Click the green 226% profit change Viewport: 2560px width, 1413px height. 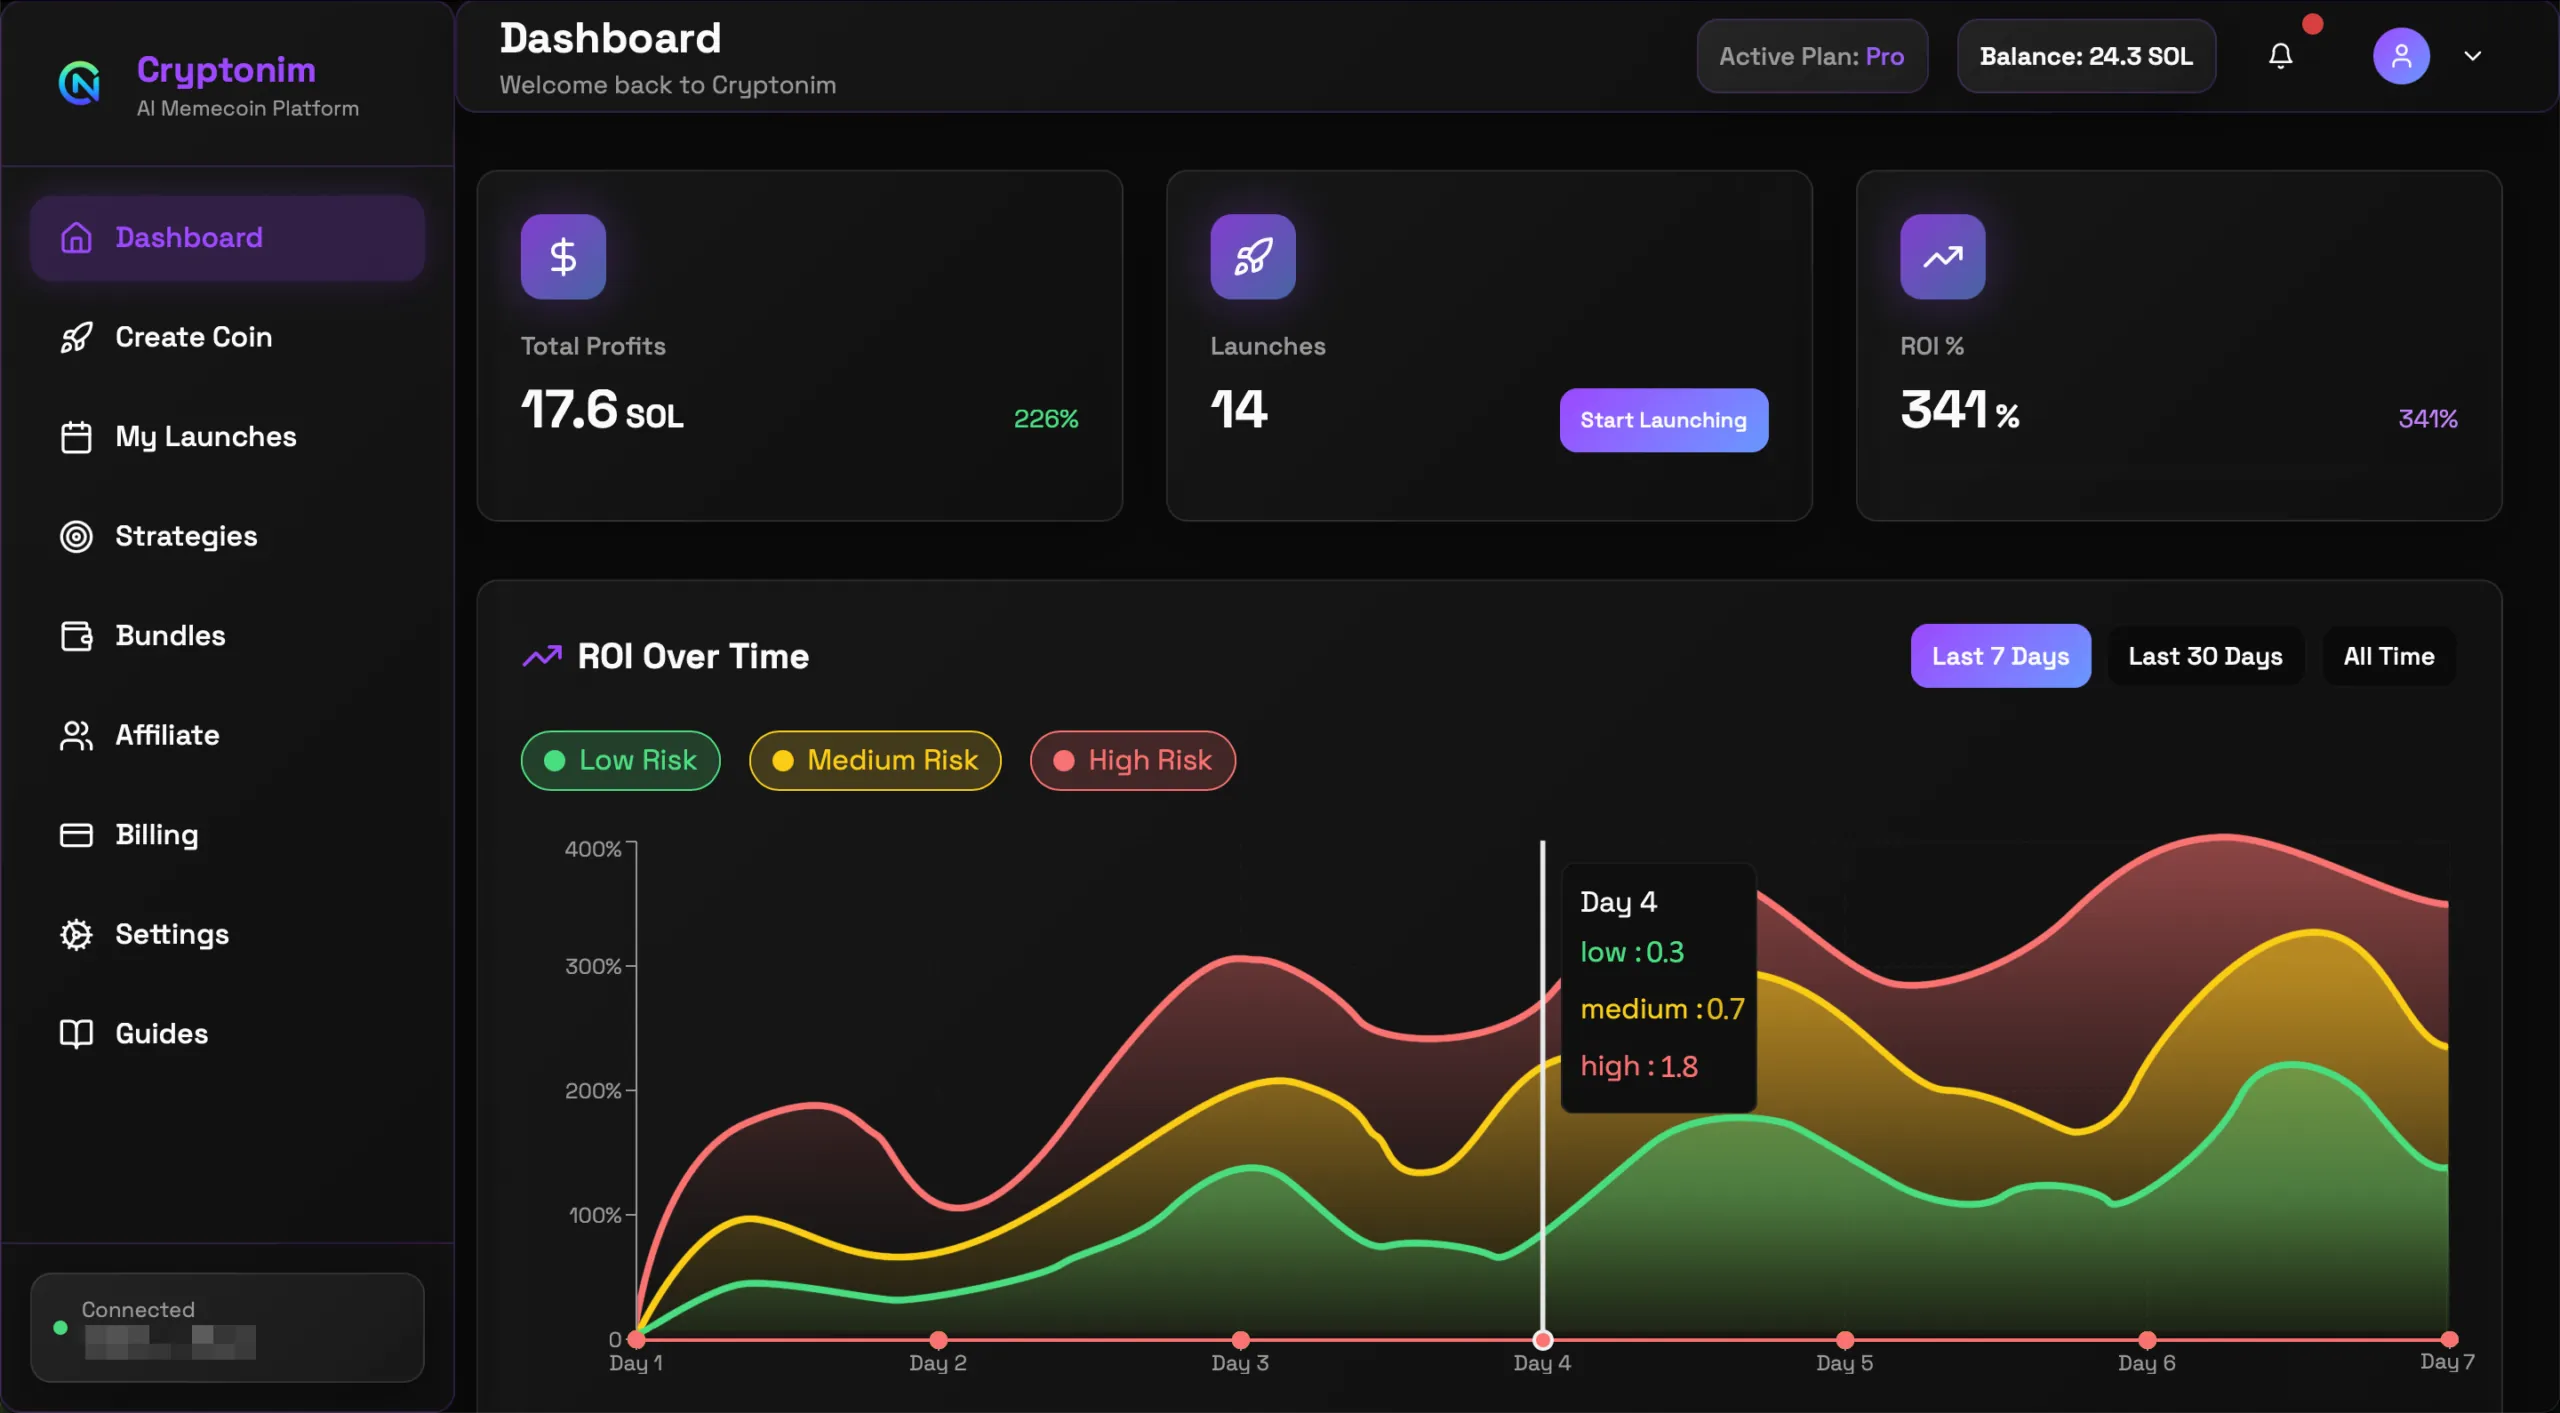coord(1046,419)
